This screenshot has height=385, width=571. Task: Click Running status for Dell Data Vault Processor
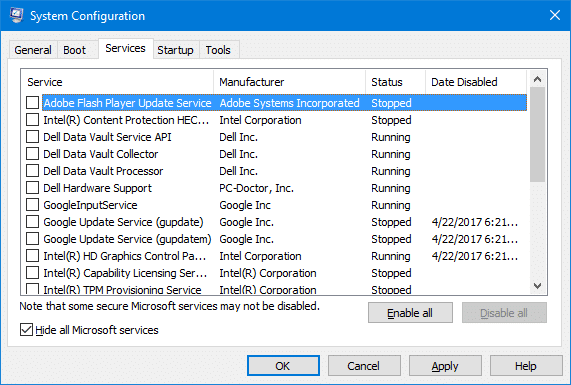(391, 171)
